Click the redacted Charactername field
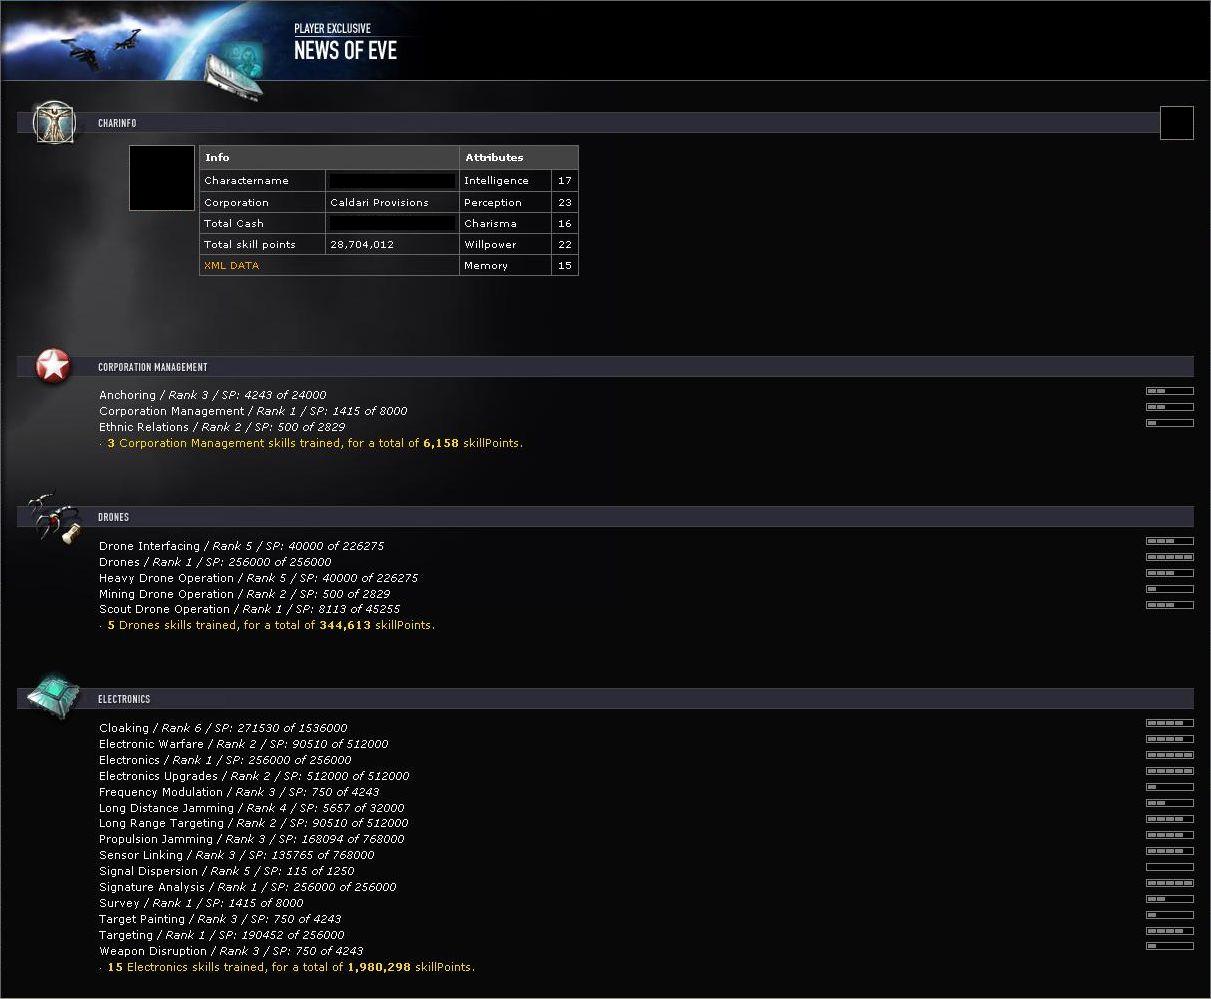This screenshot has height=999, width=1211. (x=392, y=181)
